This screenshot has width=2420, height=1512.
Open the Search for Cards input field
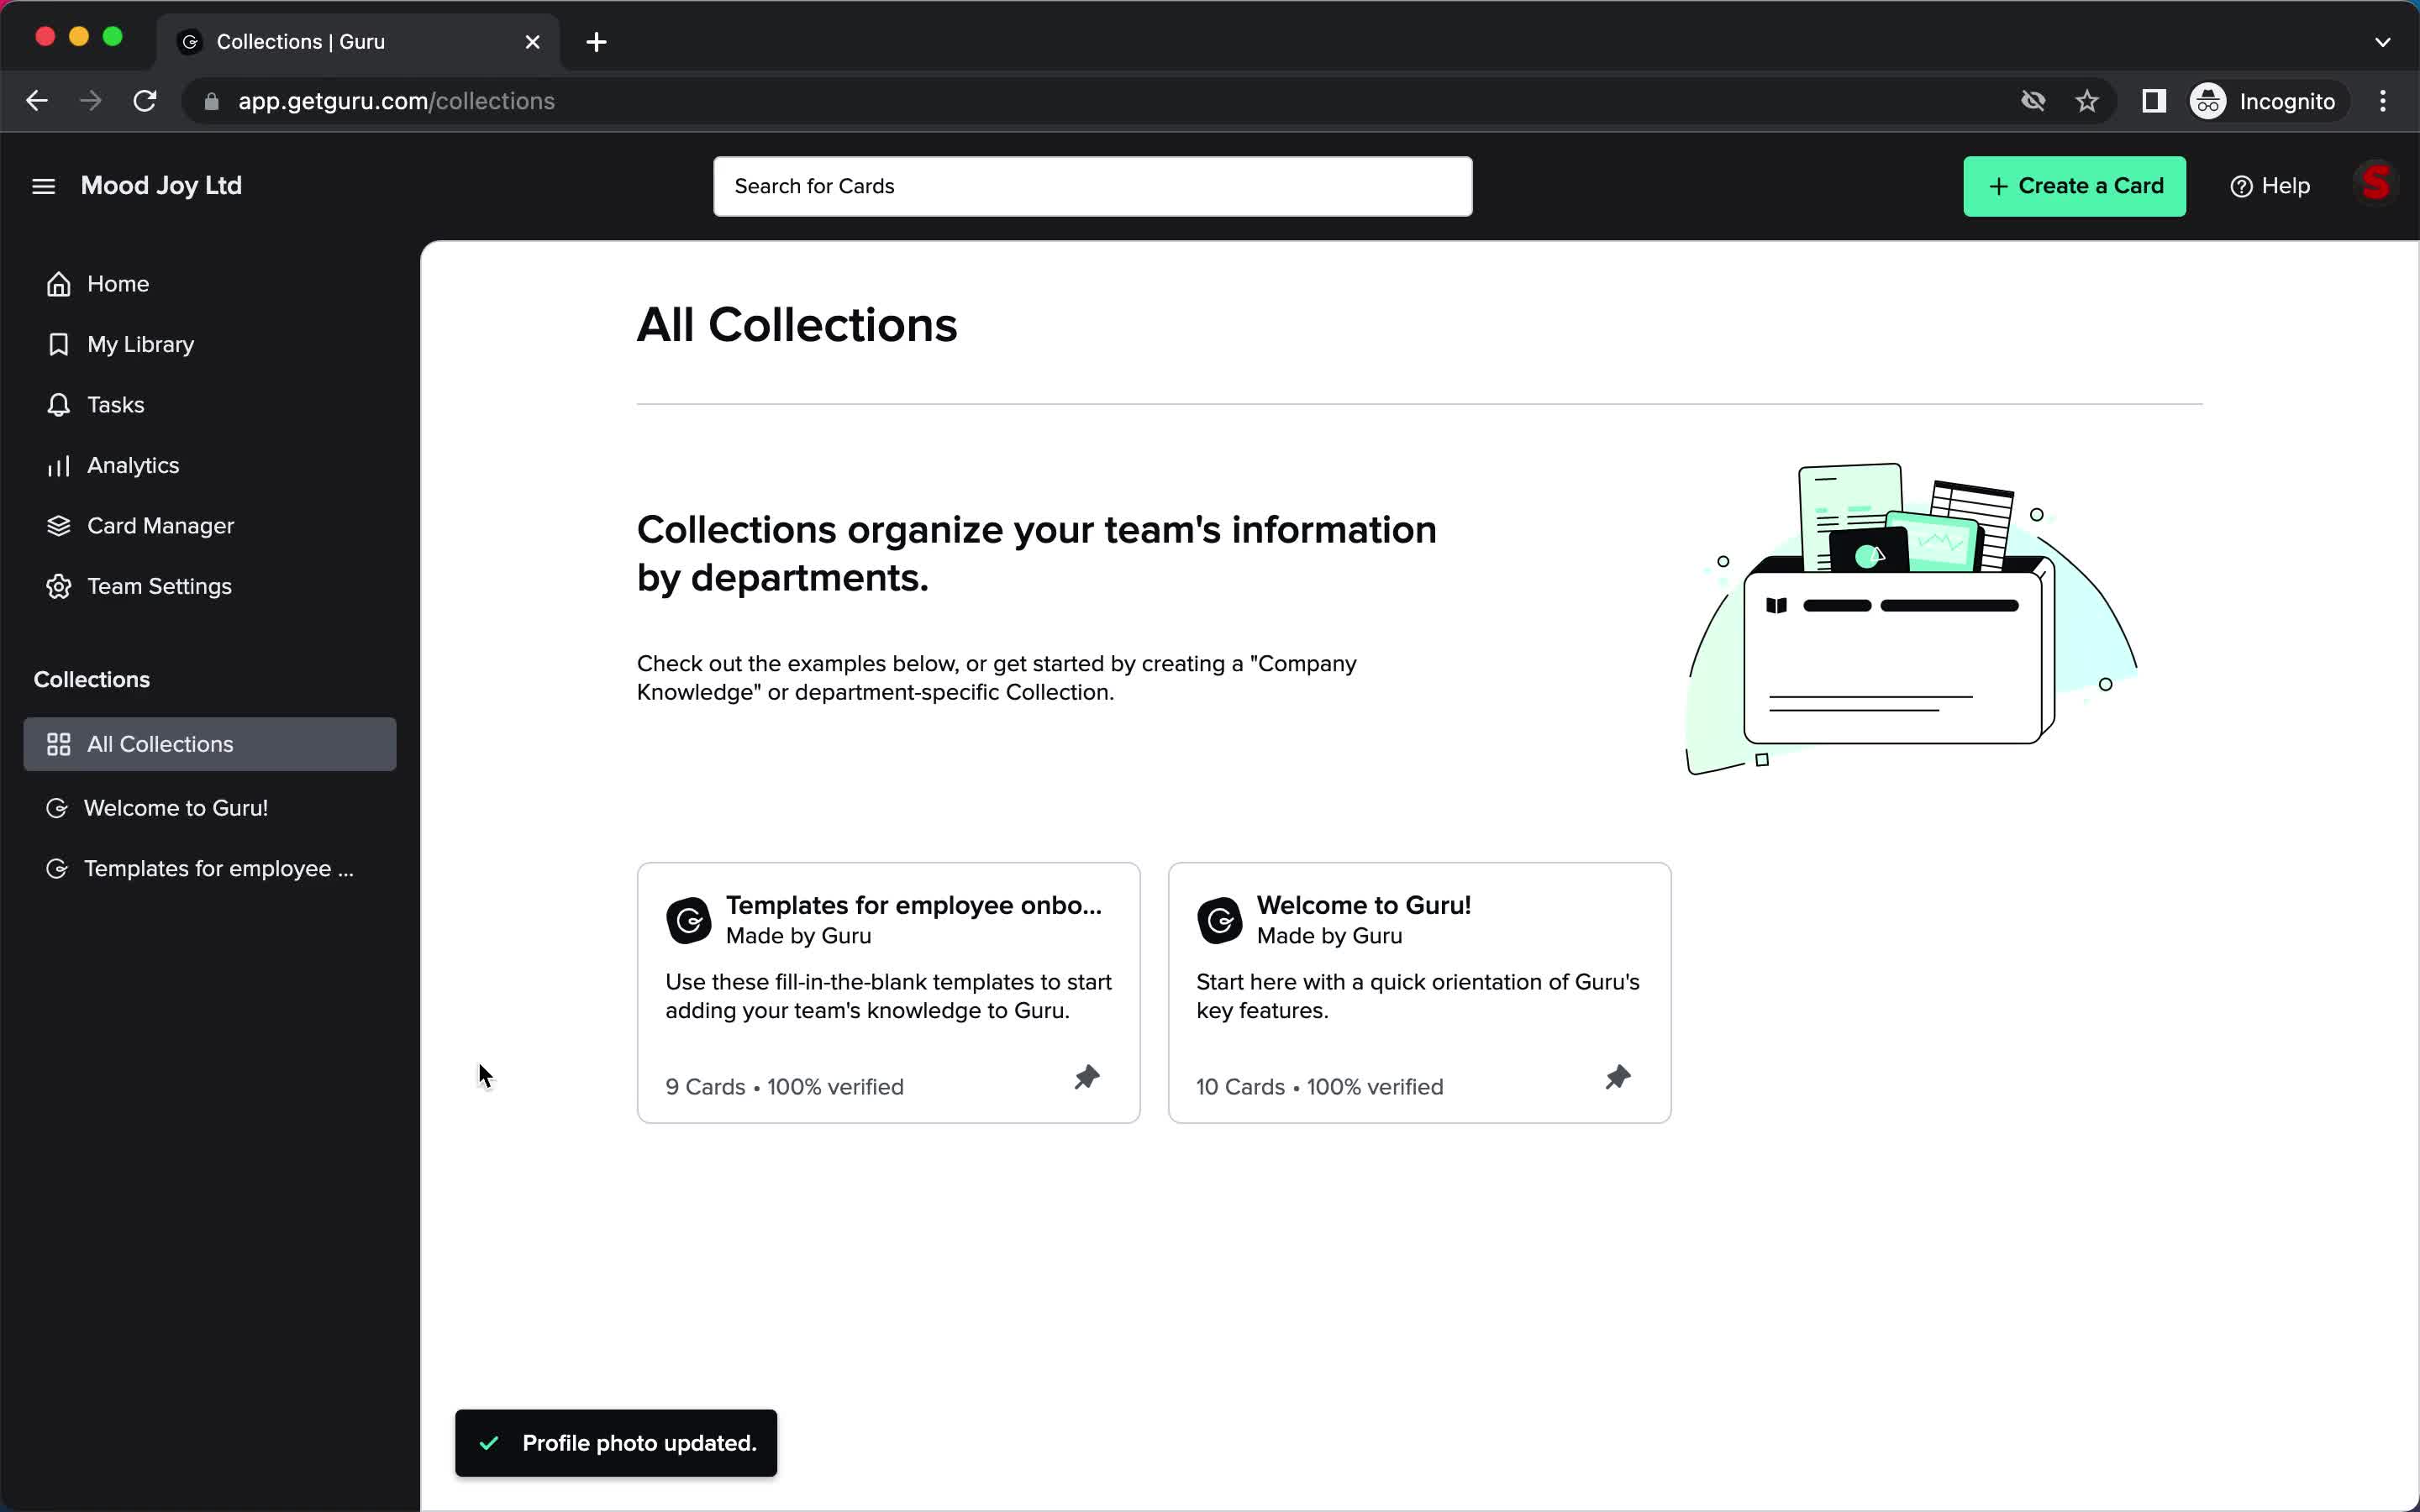[x=1092, y=186]
